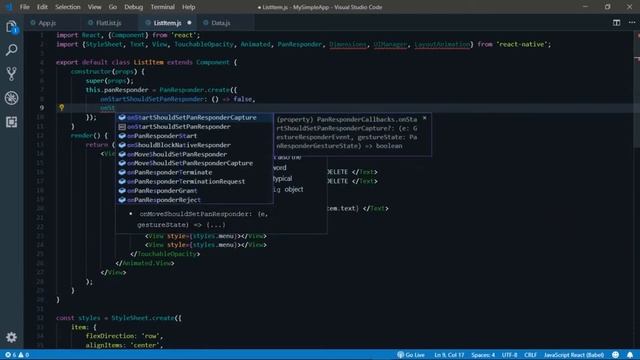Select onPanResponderTerminationRequest suggestion
640x360 pixels.
[x=194, y=182]
